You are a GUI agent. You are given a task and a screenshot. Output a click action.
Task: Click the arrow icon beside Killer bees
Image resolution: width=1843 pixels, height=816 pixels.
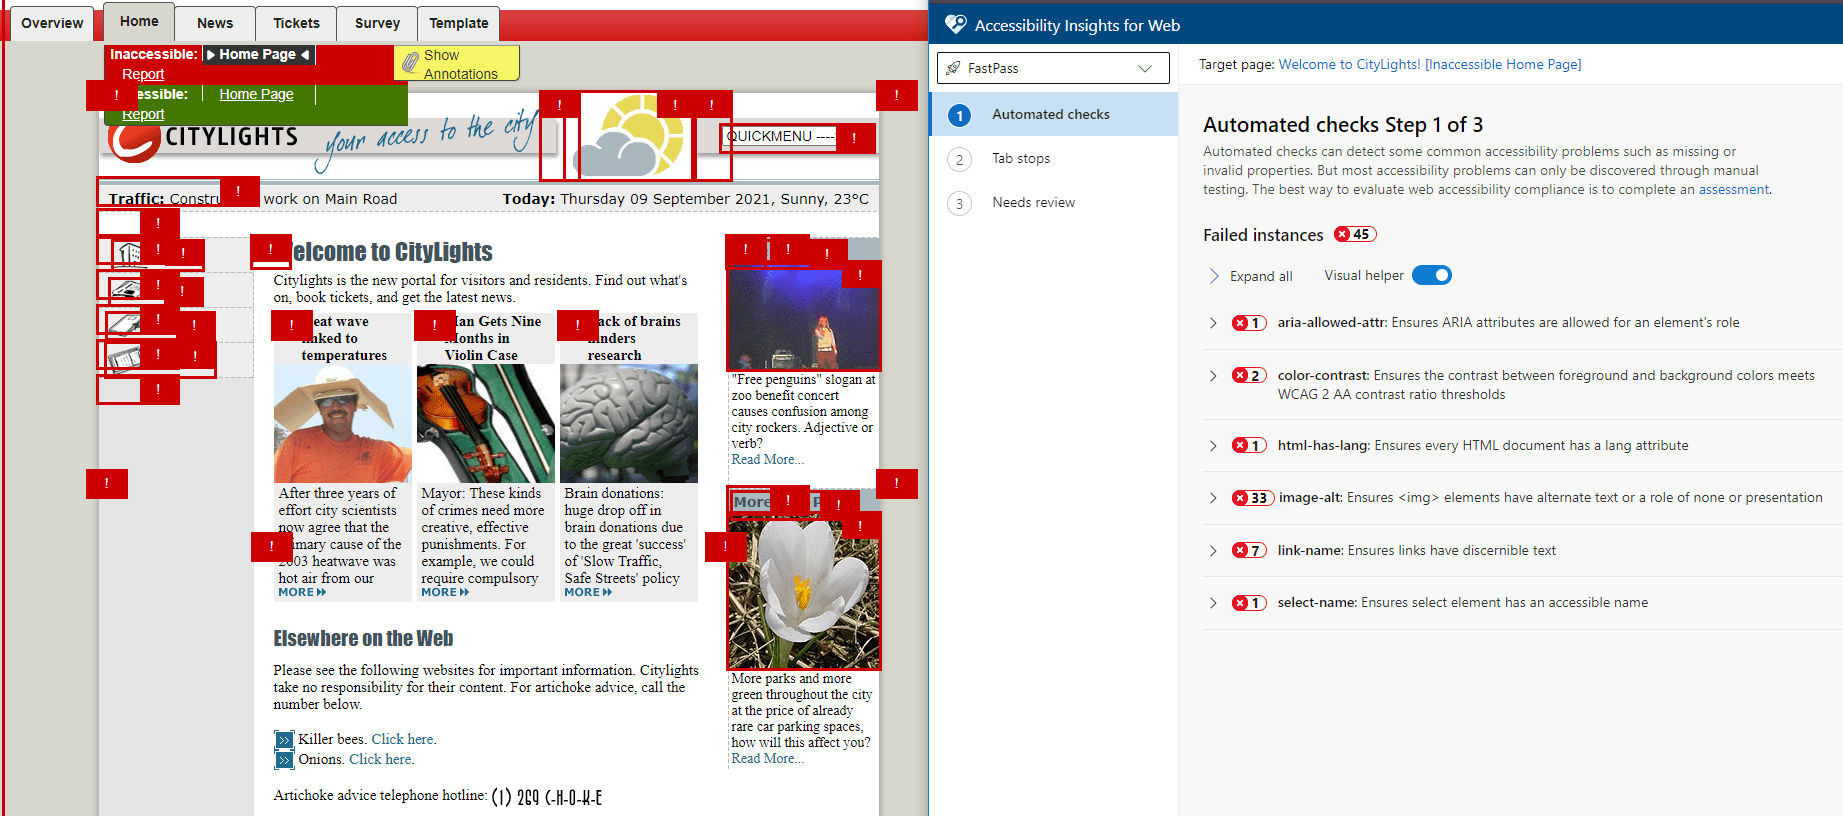285,740
